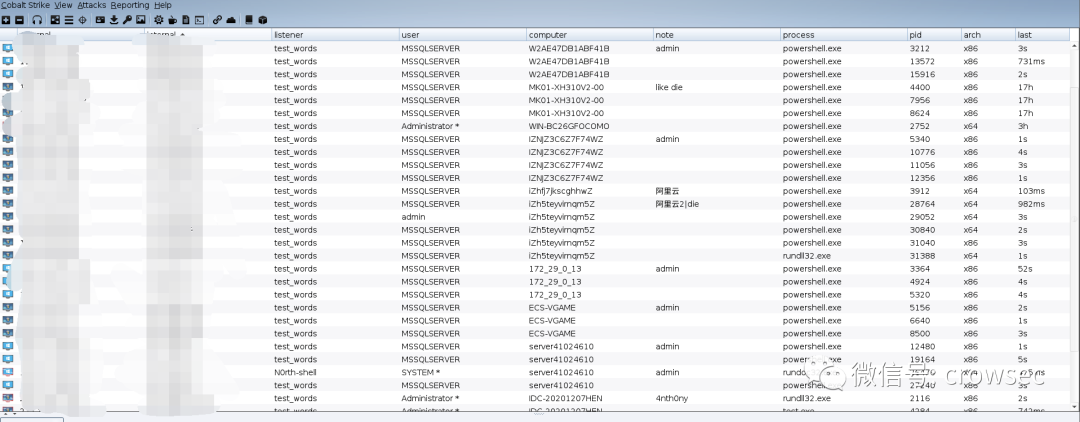The image size is (1080, 422).
Task: Click the Windows executable gear icon
Action: 158,20
